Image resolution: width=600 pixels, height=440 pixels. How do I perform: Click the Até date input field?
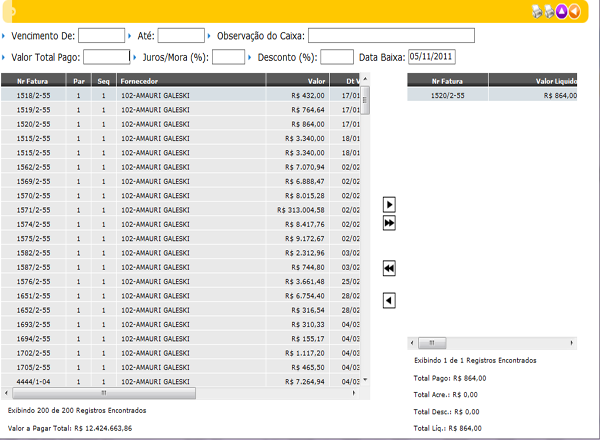180,36
